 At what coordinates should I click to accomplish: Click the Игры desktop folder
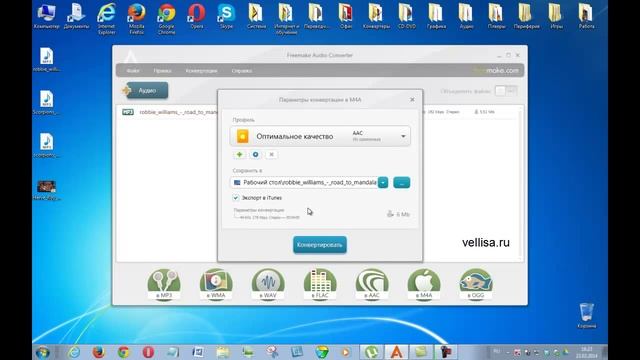(556, 16)
